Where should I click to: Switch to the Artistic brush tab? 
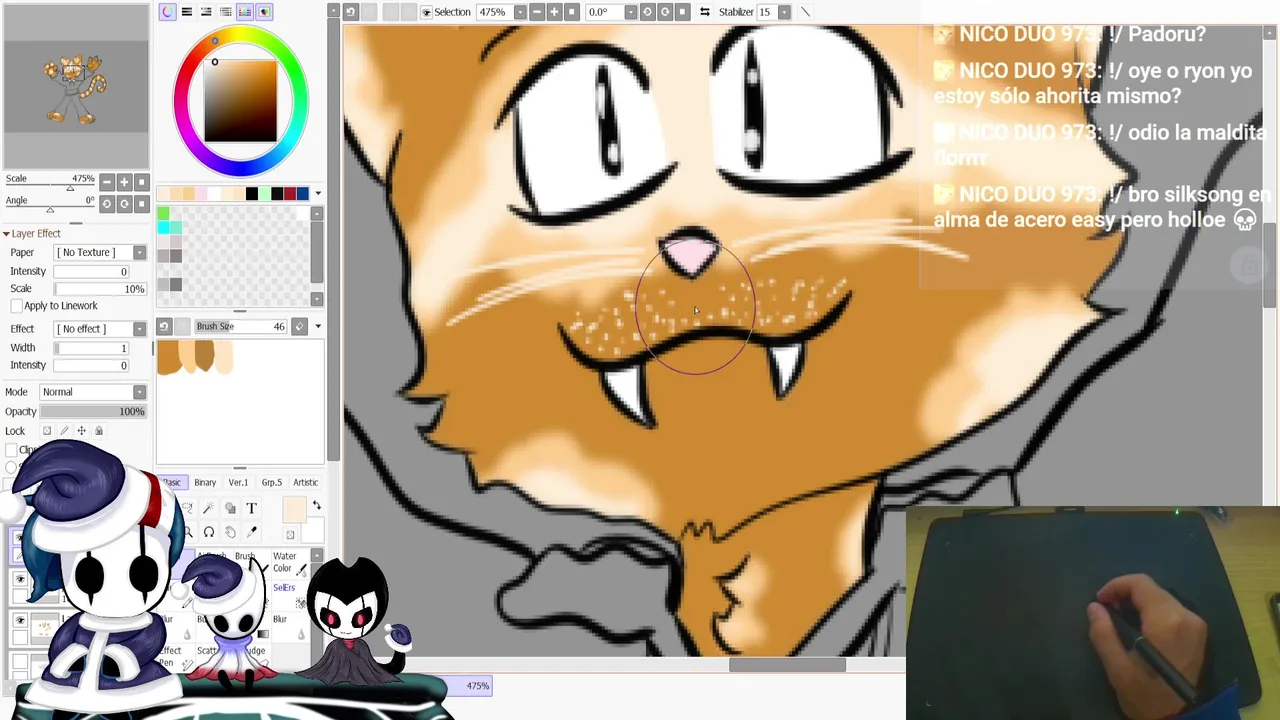(305, 482)
